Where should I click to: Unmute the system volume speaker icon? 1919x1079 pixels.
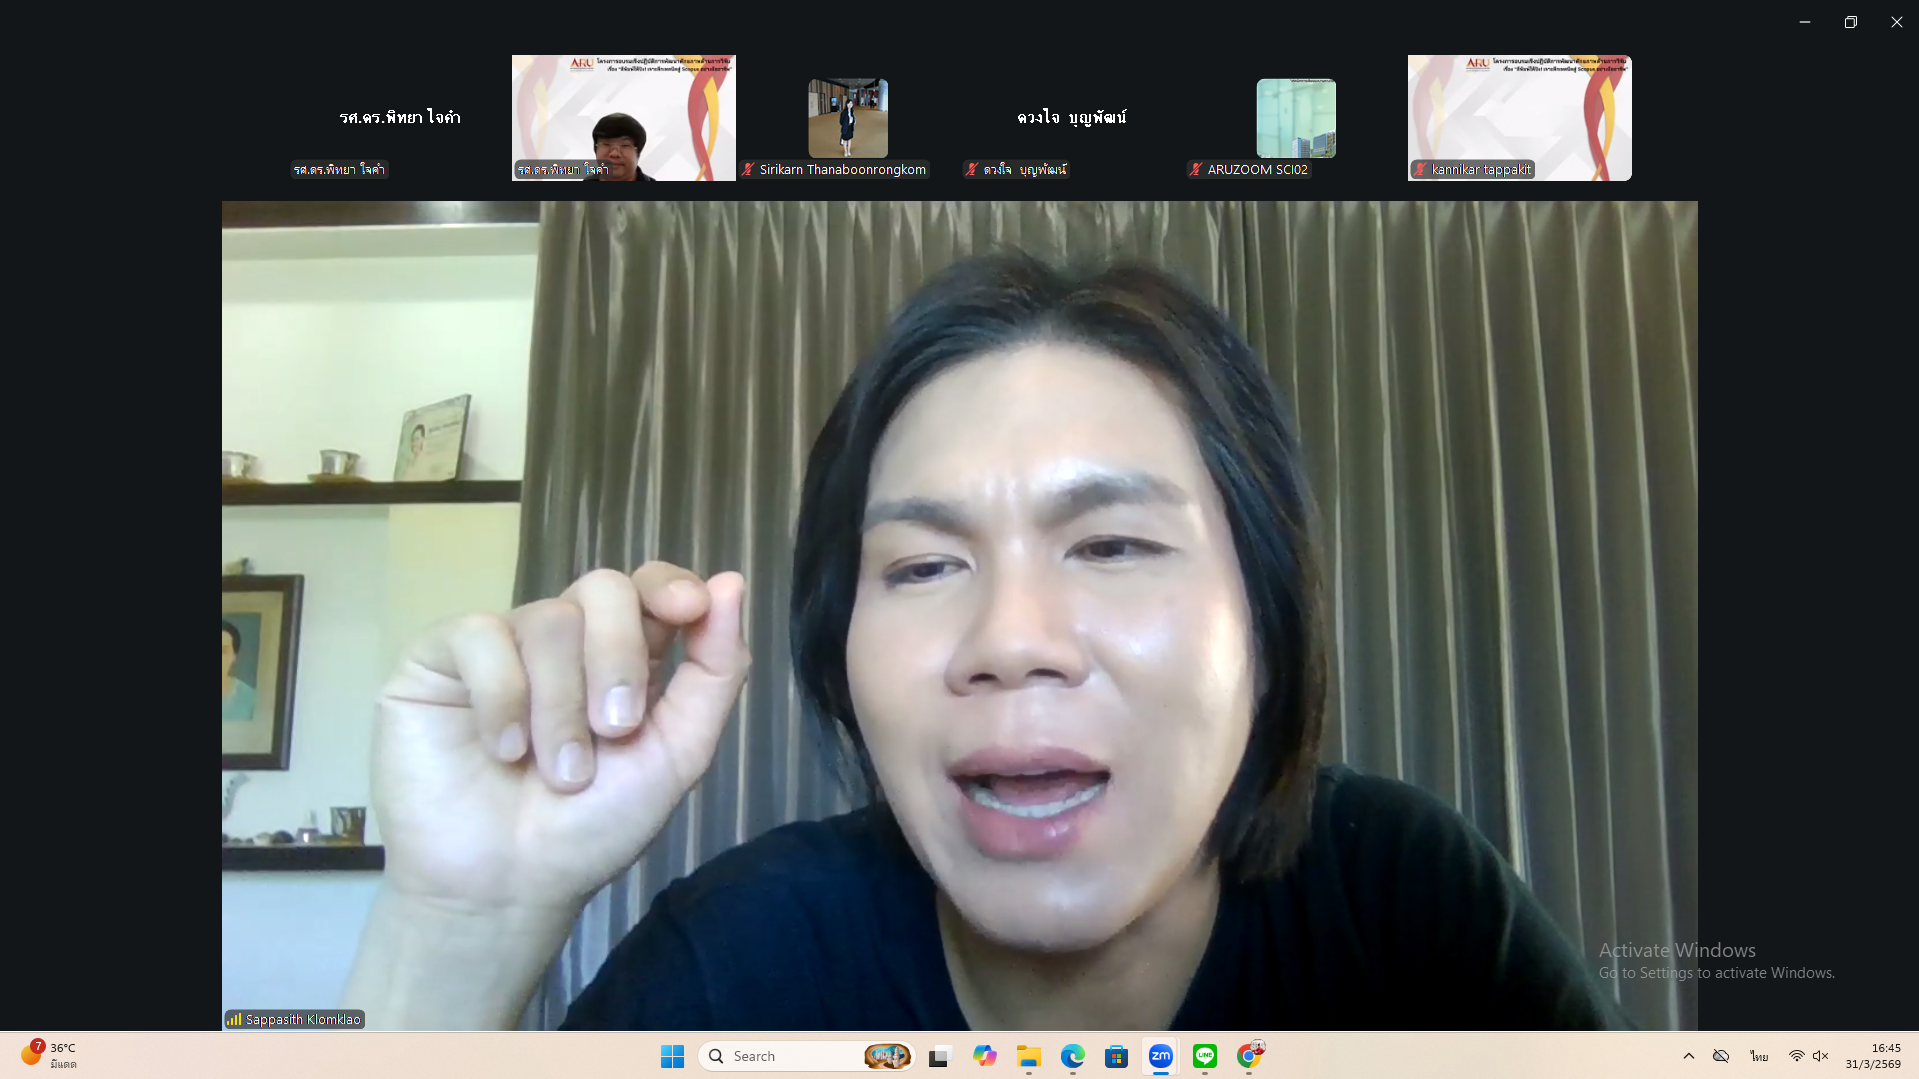pos(1821,1056)
